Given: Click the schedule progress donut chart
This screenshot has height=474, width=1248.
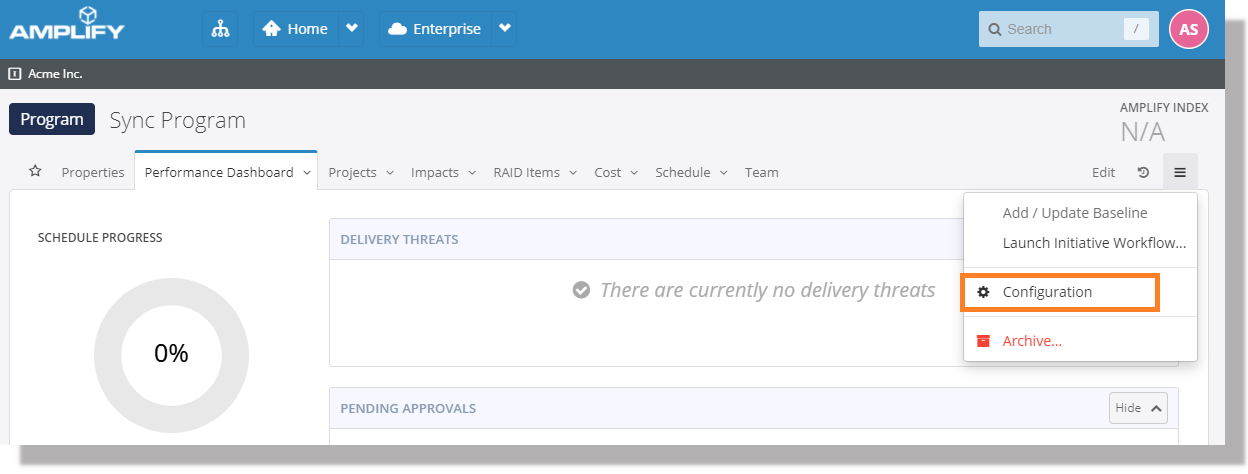Looking at the screenshot, I should (x=171, y=353).
